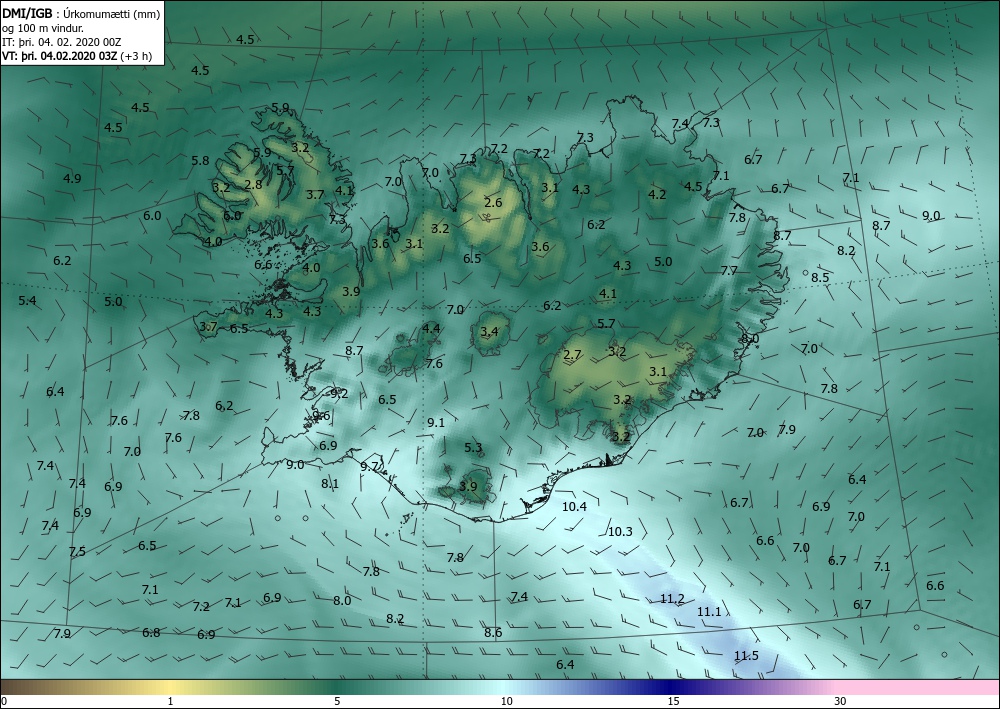Select the 5.4 value at the left edge
This screenshot has width=1000, height=709.
[27, 300]
